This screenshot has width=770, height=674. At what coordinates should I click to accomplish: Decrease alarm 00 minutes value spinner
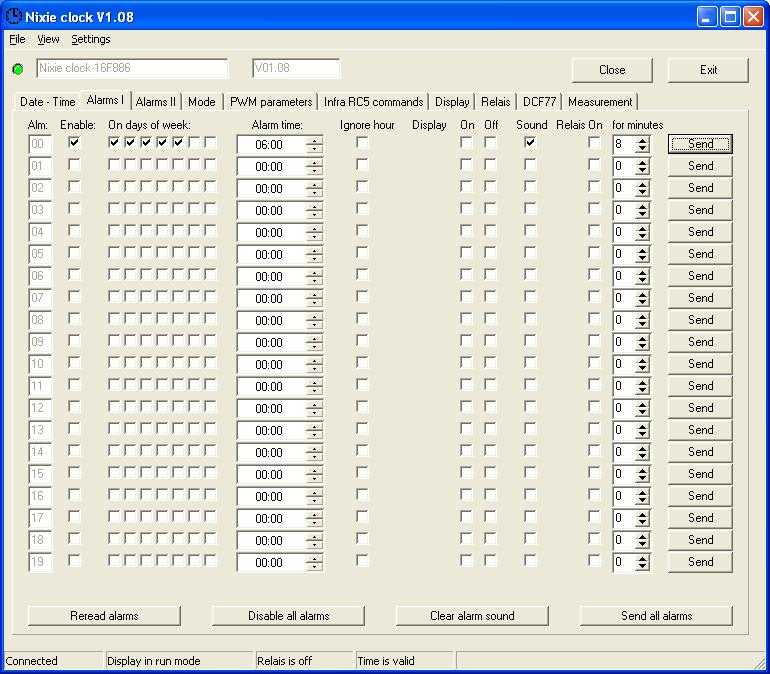642,149
